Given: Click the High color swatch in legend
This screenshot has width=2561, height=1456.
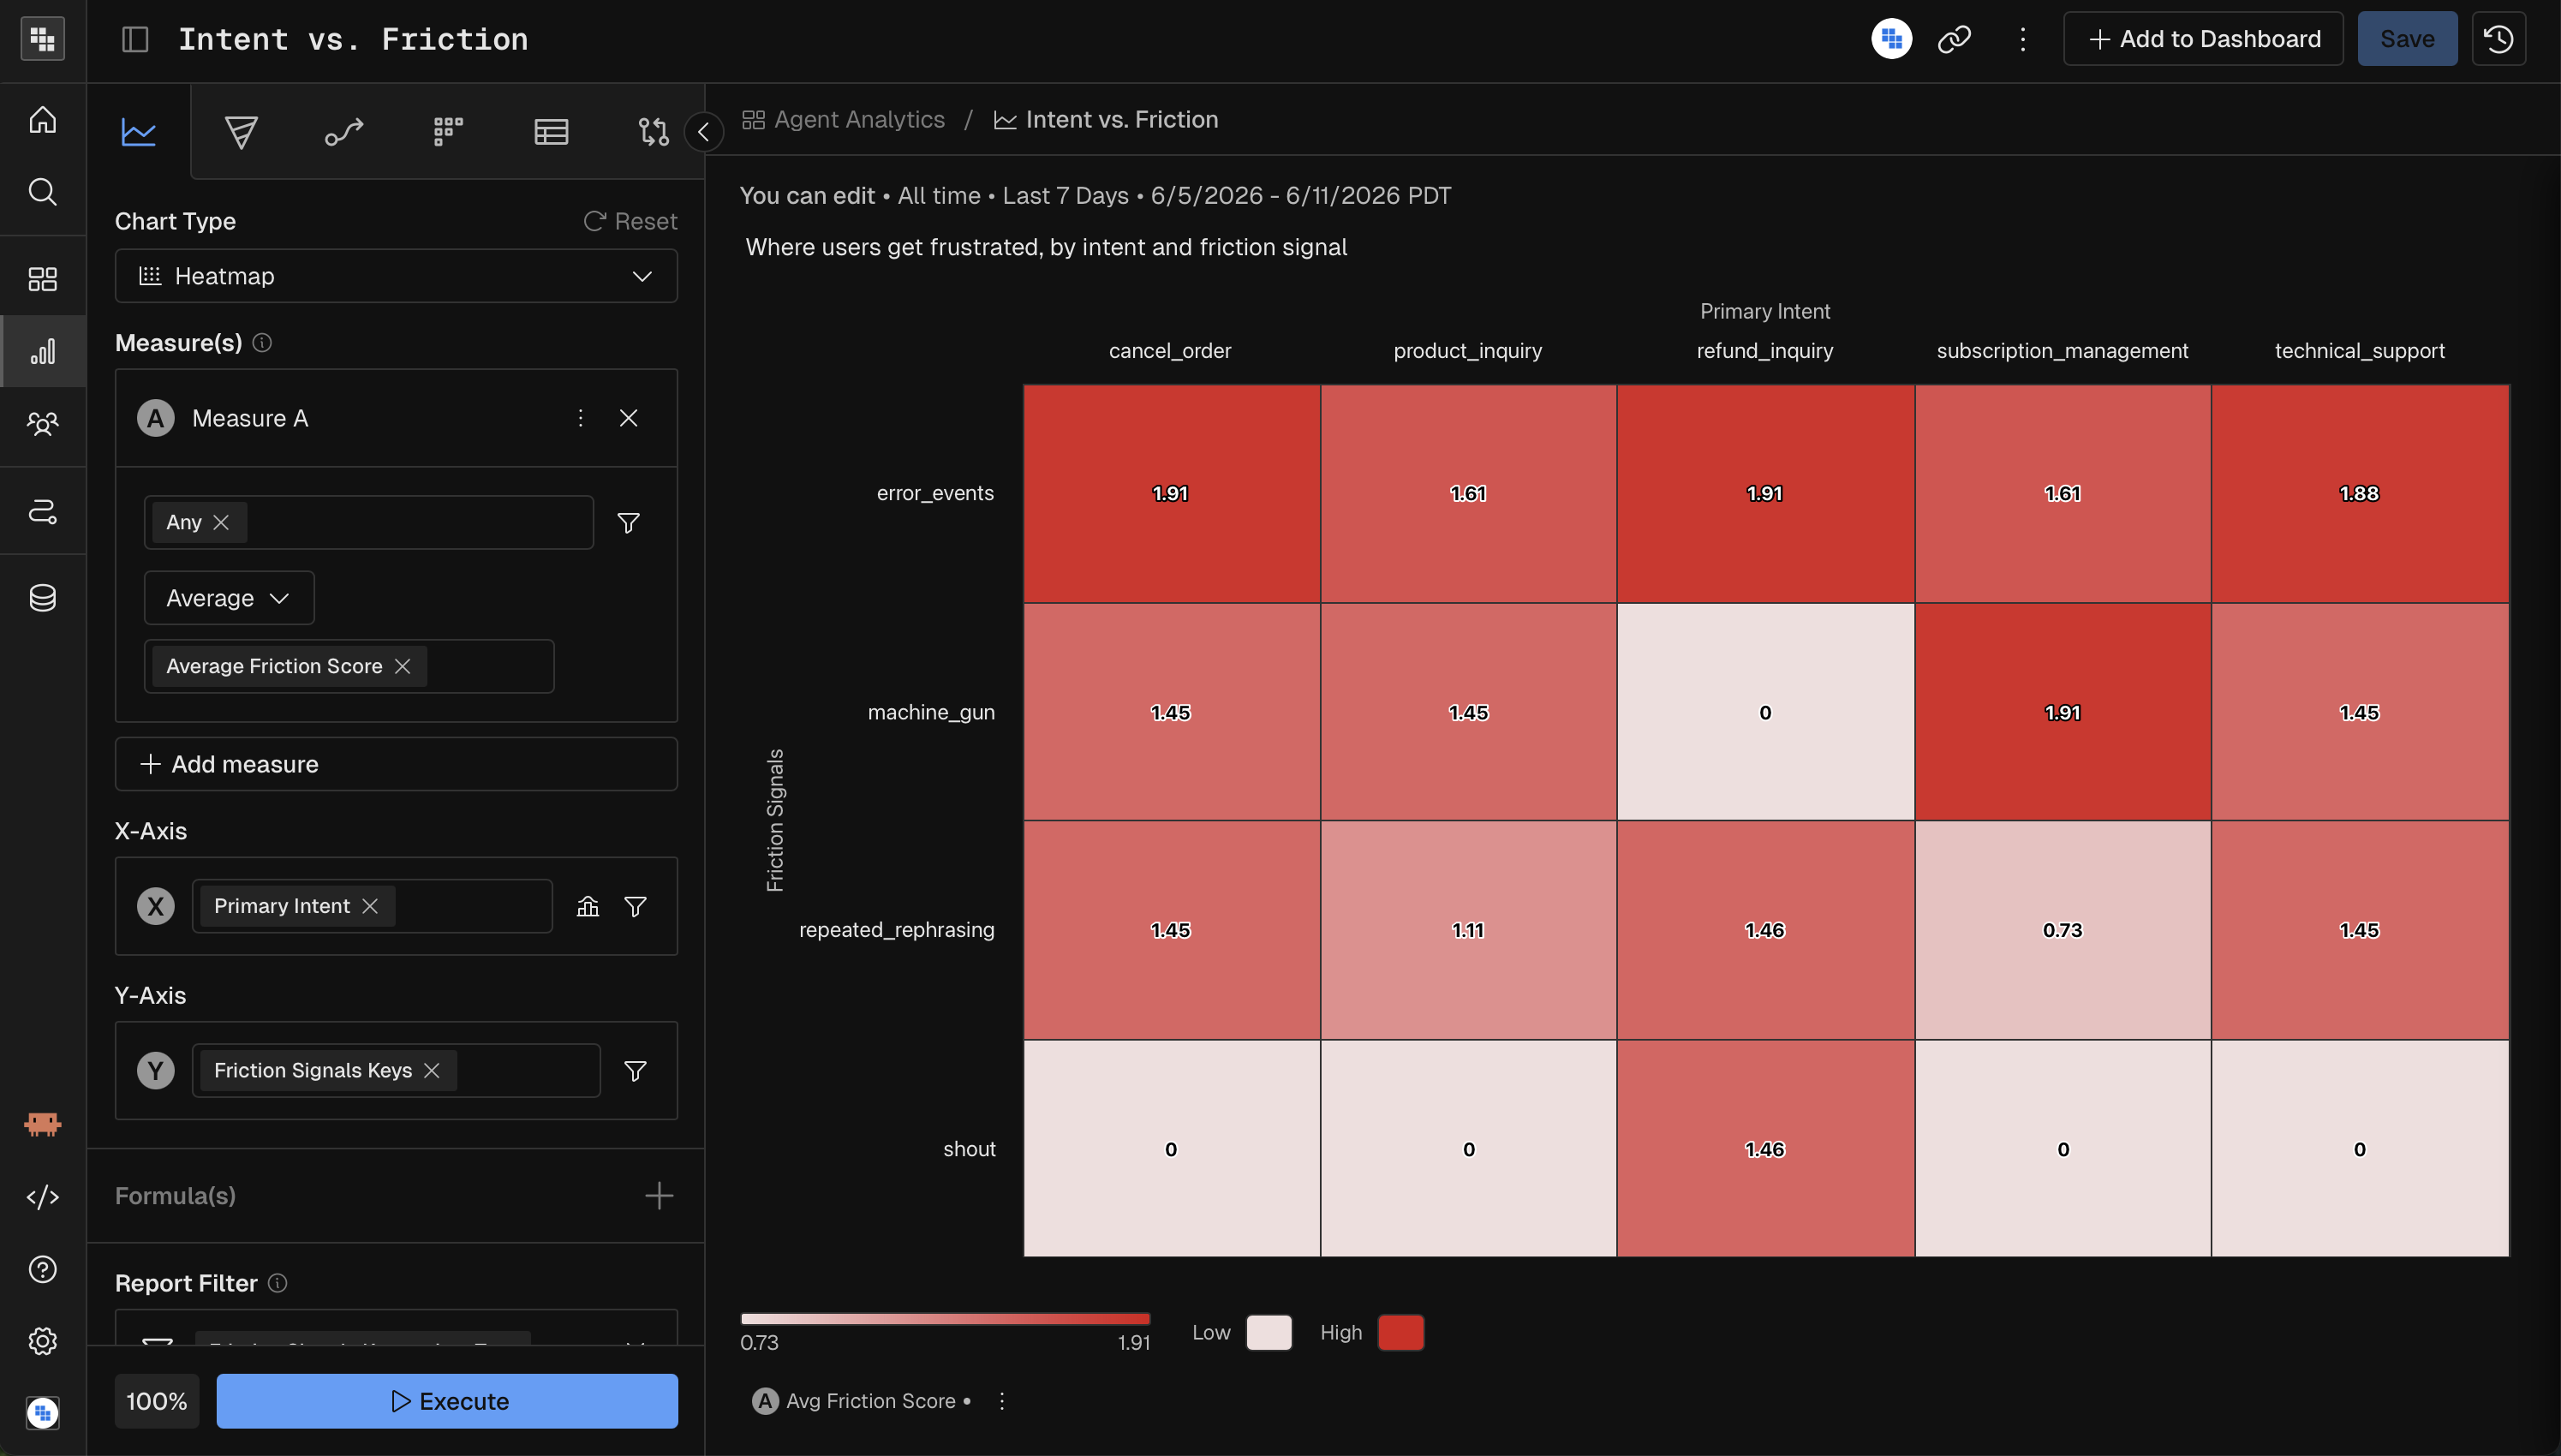Looking at the screenshot, I should (x=1401, y=1333).
